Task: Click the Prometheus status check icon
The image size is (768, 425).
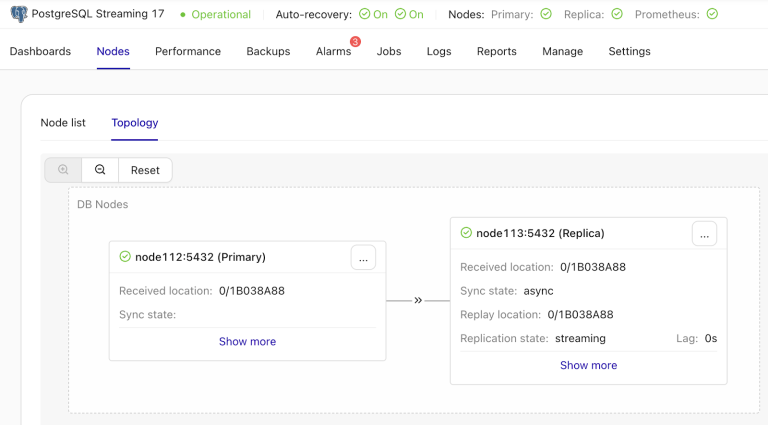Action: pyautogui.click(x=711, y=15)
